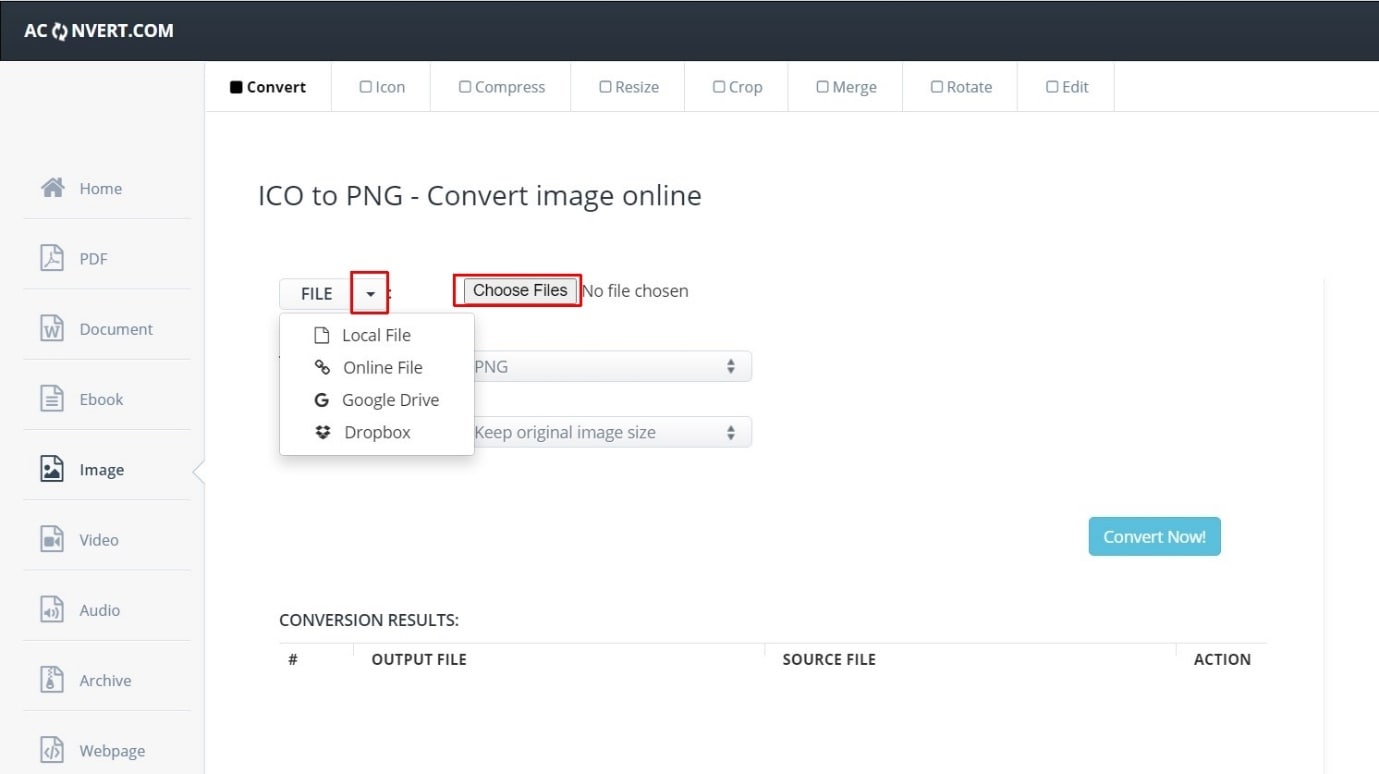Viewport: 1379px width, 774px height.
Task: Click the Home icon in sidebar
Action: (53, 188)
